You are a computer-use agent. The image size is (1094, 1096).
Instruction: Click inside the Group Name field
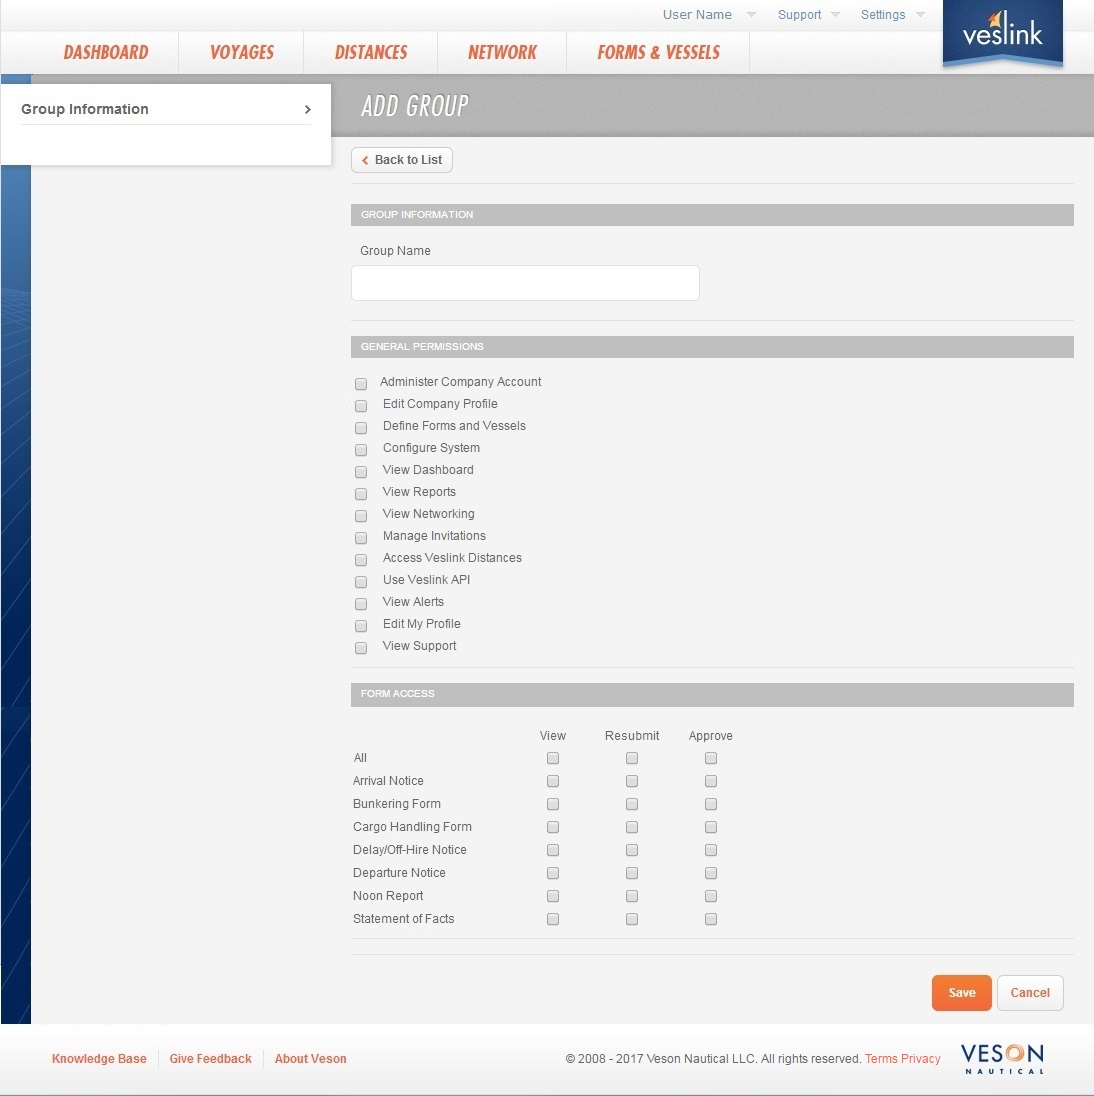(x=525, y=283)
